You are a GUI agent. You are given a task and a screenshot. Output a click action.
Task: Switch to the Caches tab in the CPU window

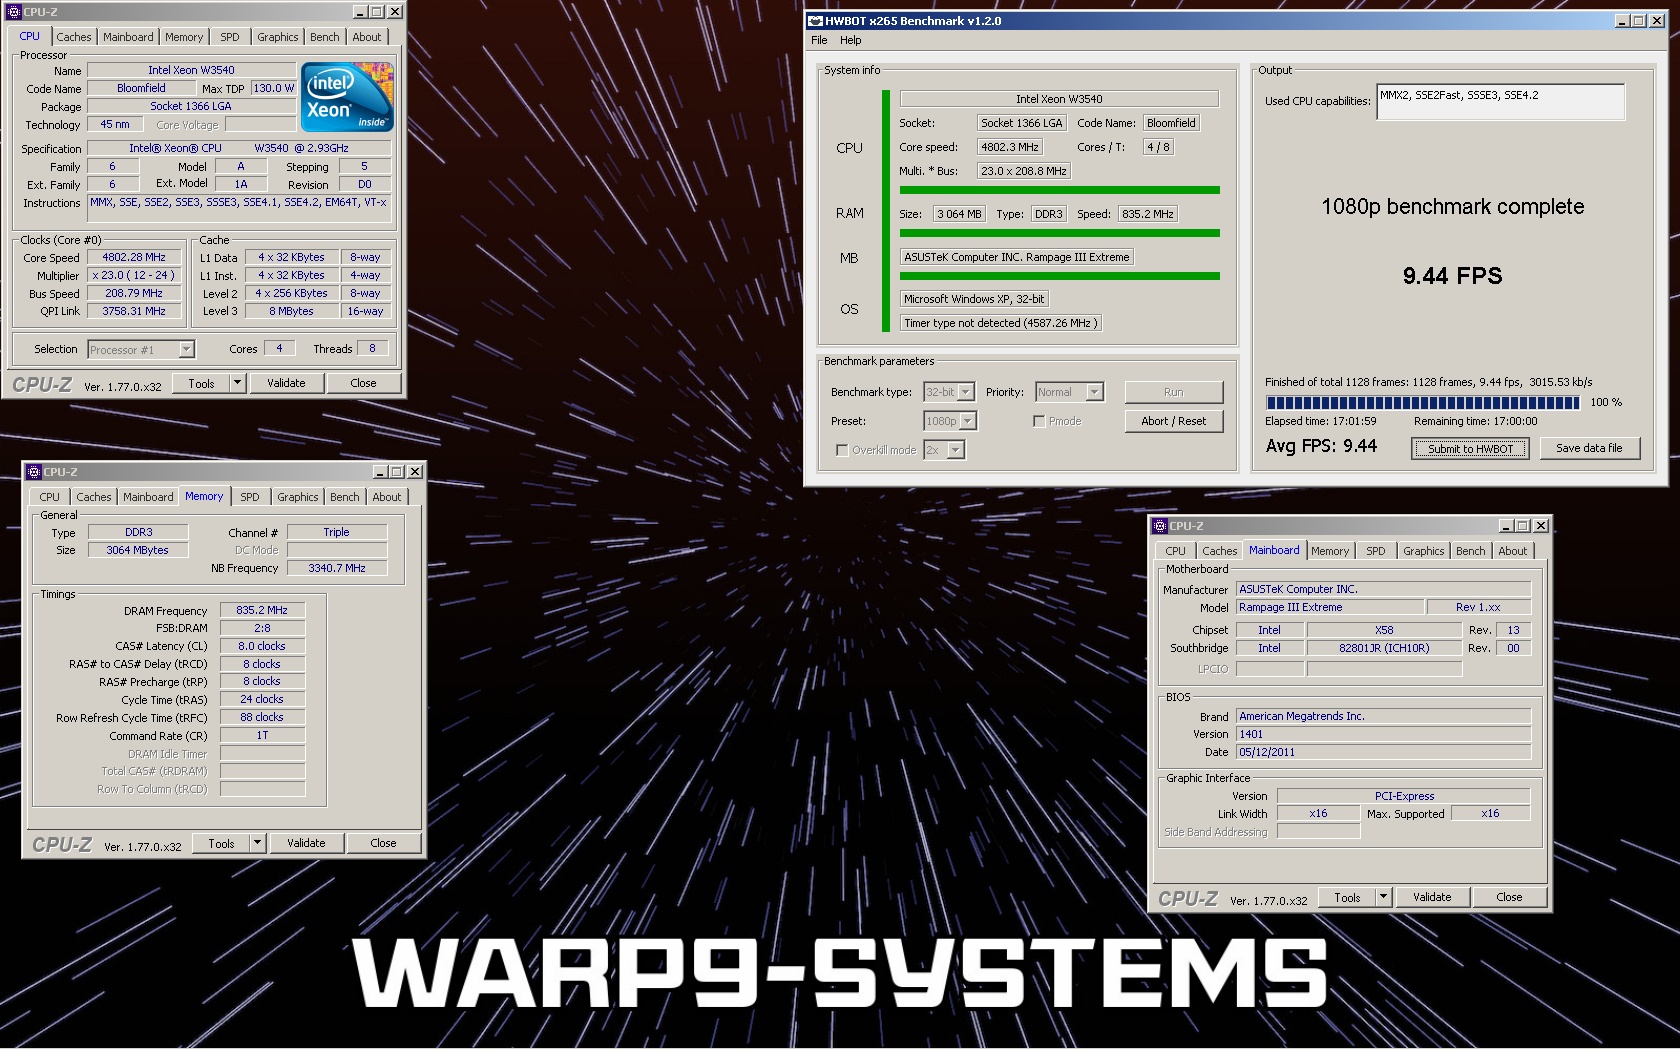[x=74, y=37]
